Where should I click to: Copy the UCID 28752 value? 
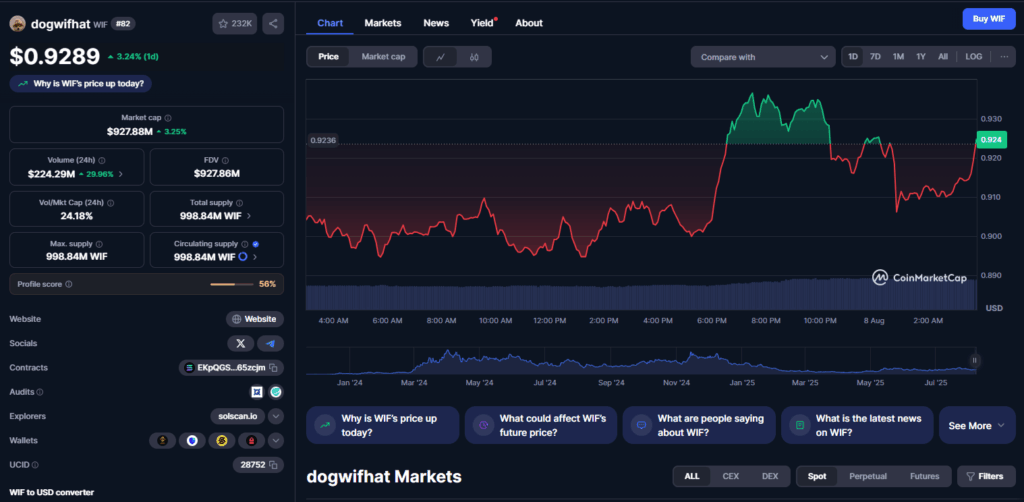274,465
